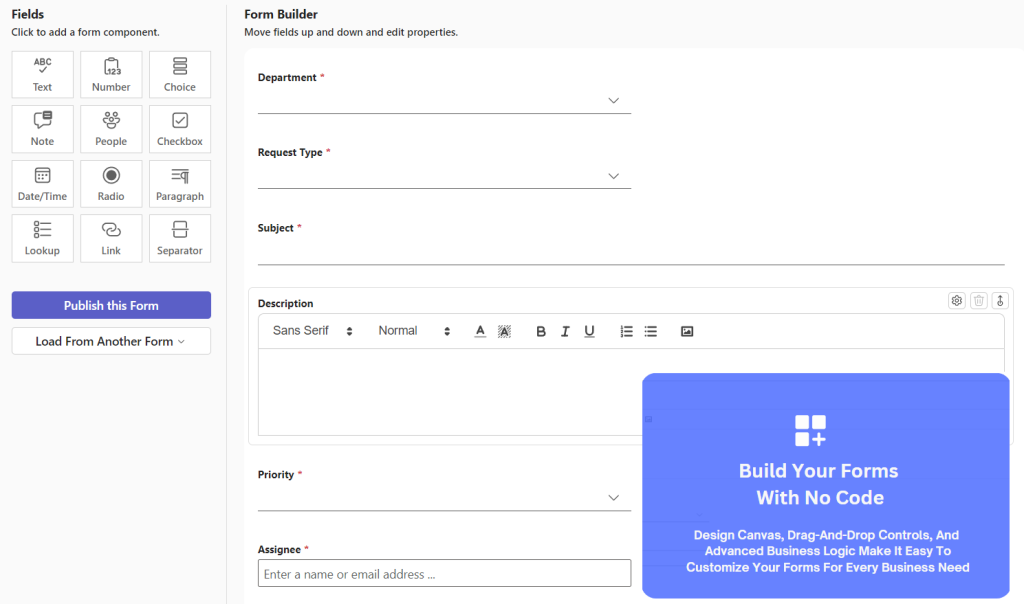The image size is (1024, 604).
Task: Open Description field settings gear
Action: (x=957, y=300)
